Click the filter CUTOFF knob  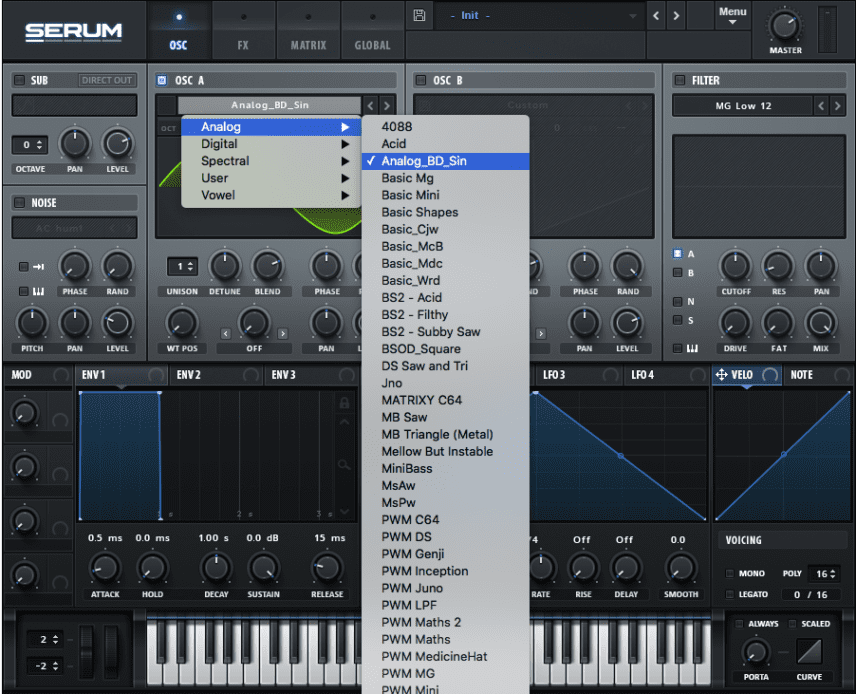click(735, 266)
